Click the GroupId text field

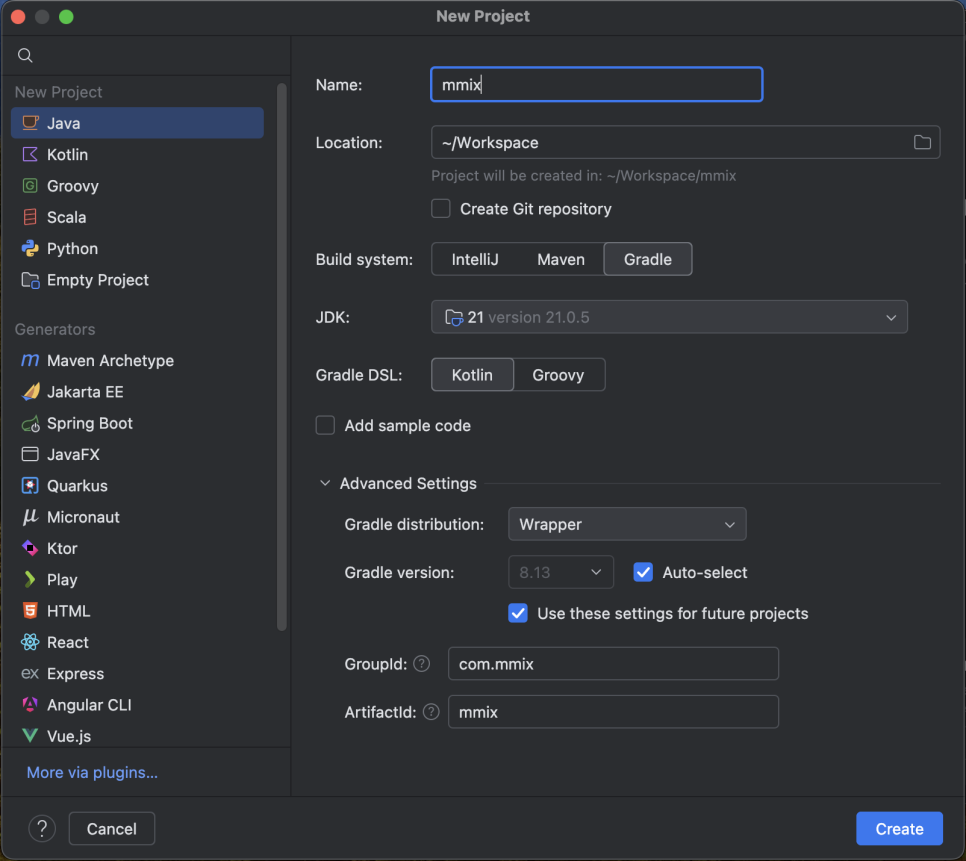[613, 663]
